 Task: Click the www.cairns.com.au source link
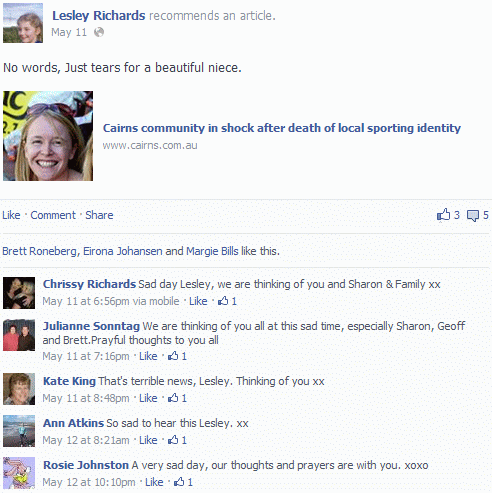click(150, 145)
